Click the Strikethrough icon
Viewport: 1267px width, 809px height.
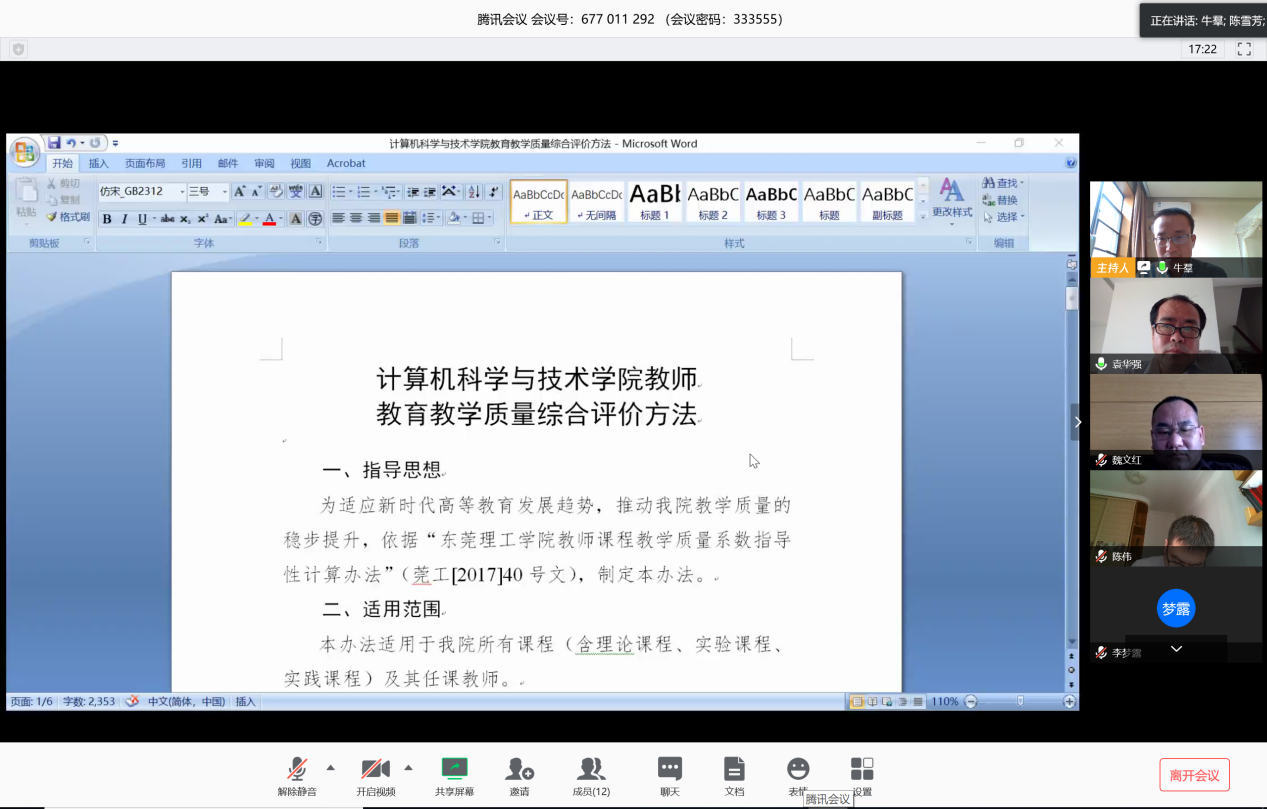[x=168, y=218]
